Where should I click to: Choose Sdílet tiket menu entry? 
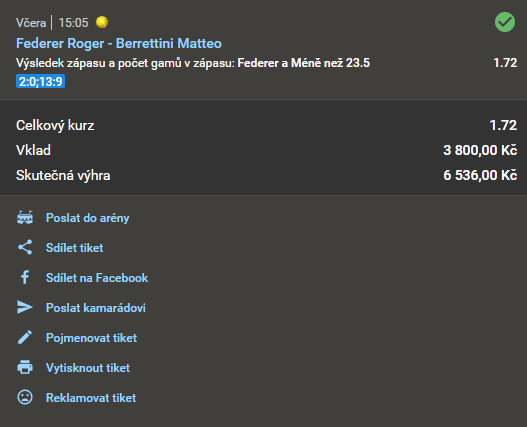[75, 248]
